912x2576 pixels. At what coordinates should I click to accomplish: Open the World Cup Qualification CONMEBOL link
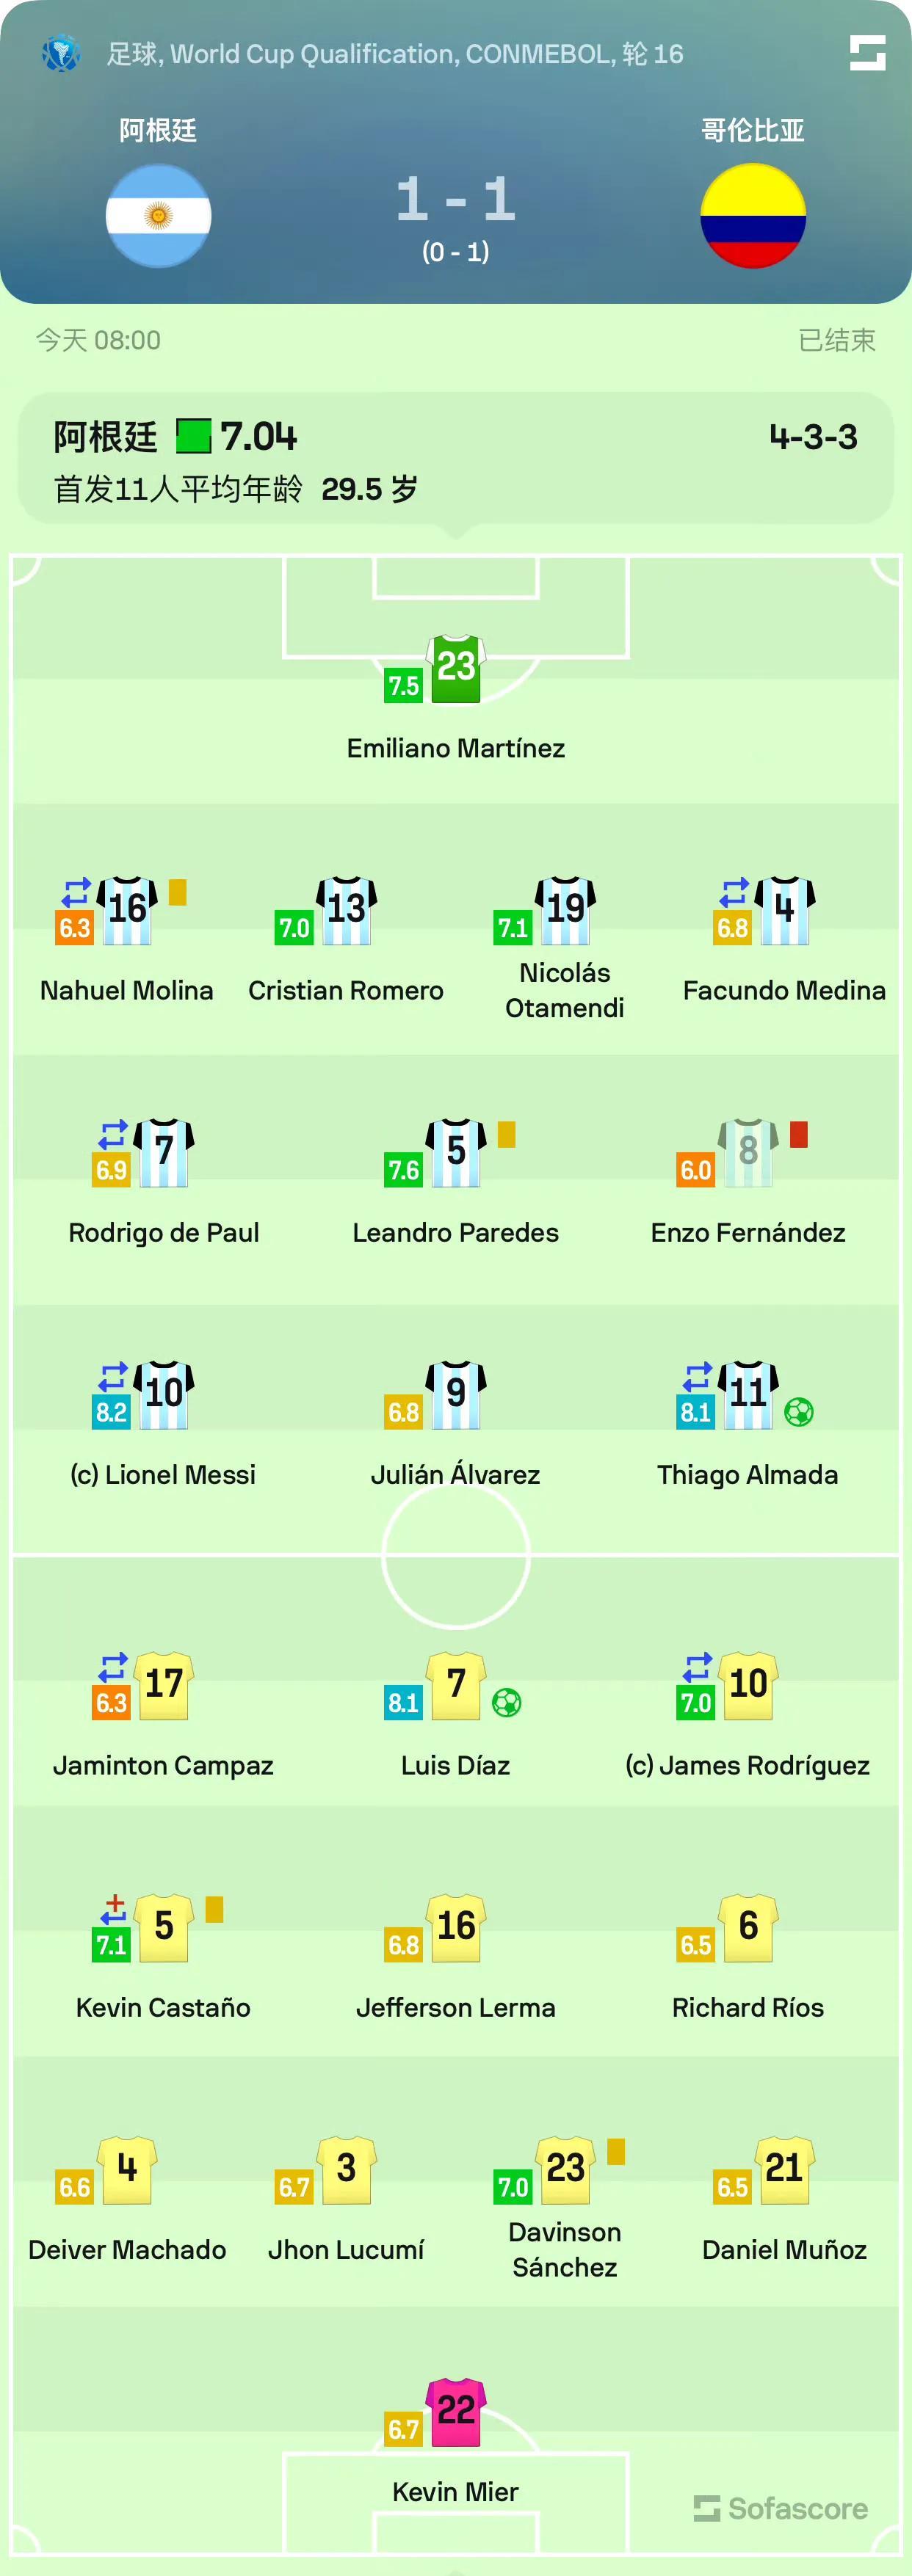[x=395, y=54]
